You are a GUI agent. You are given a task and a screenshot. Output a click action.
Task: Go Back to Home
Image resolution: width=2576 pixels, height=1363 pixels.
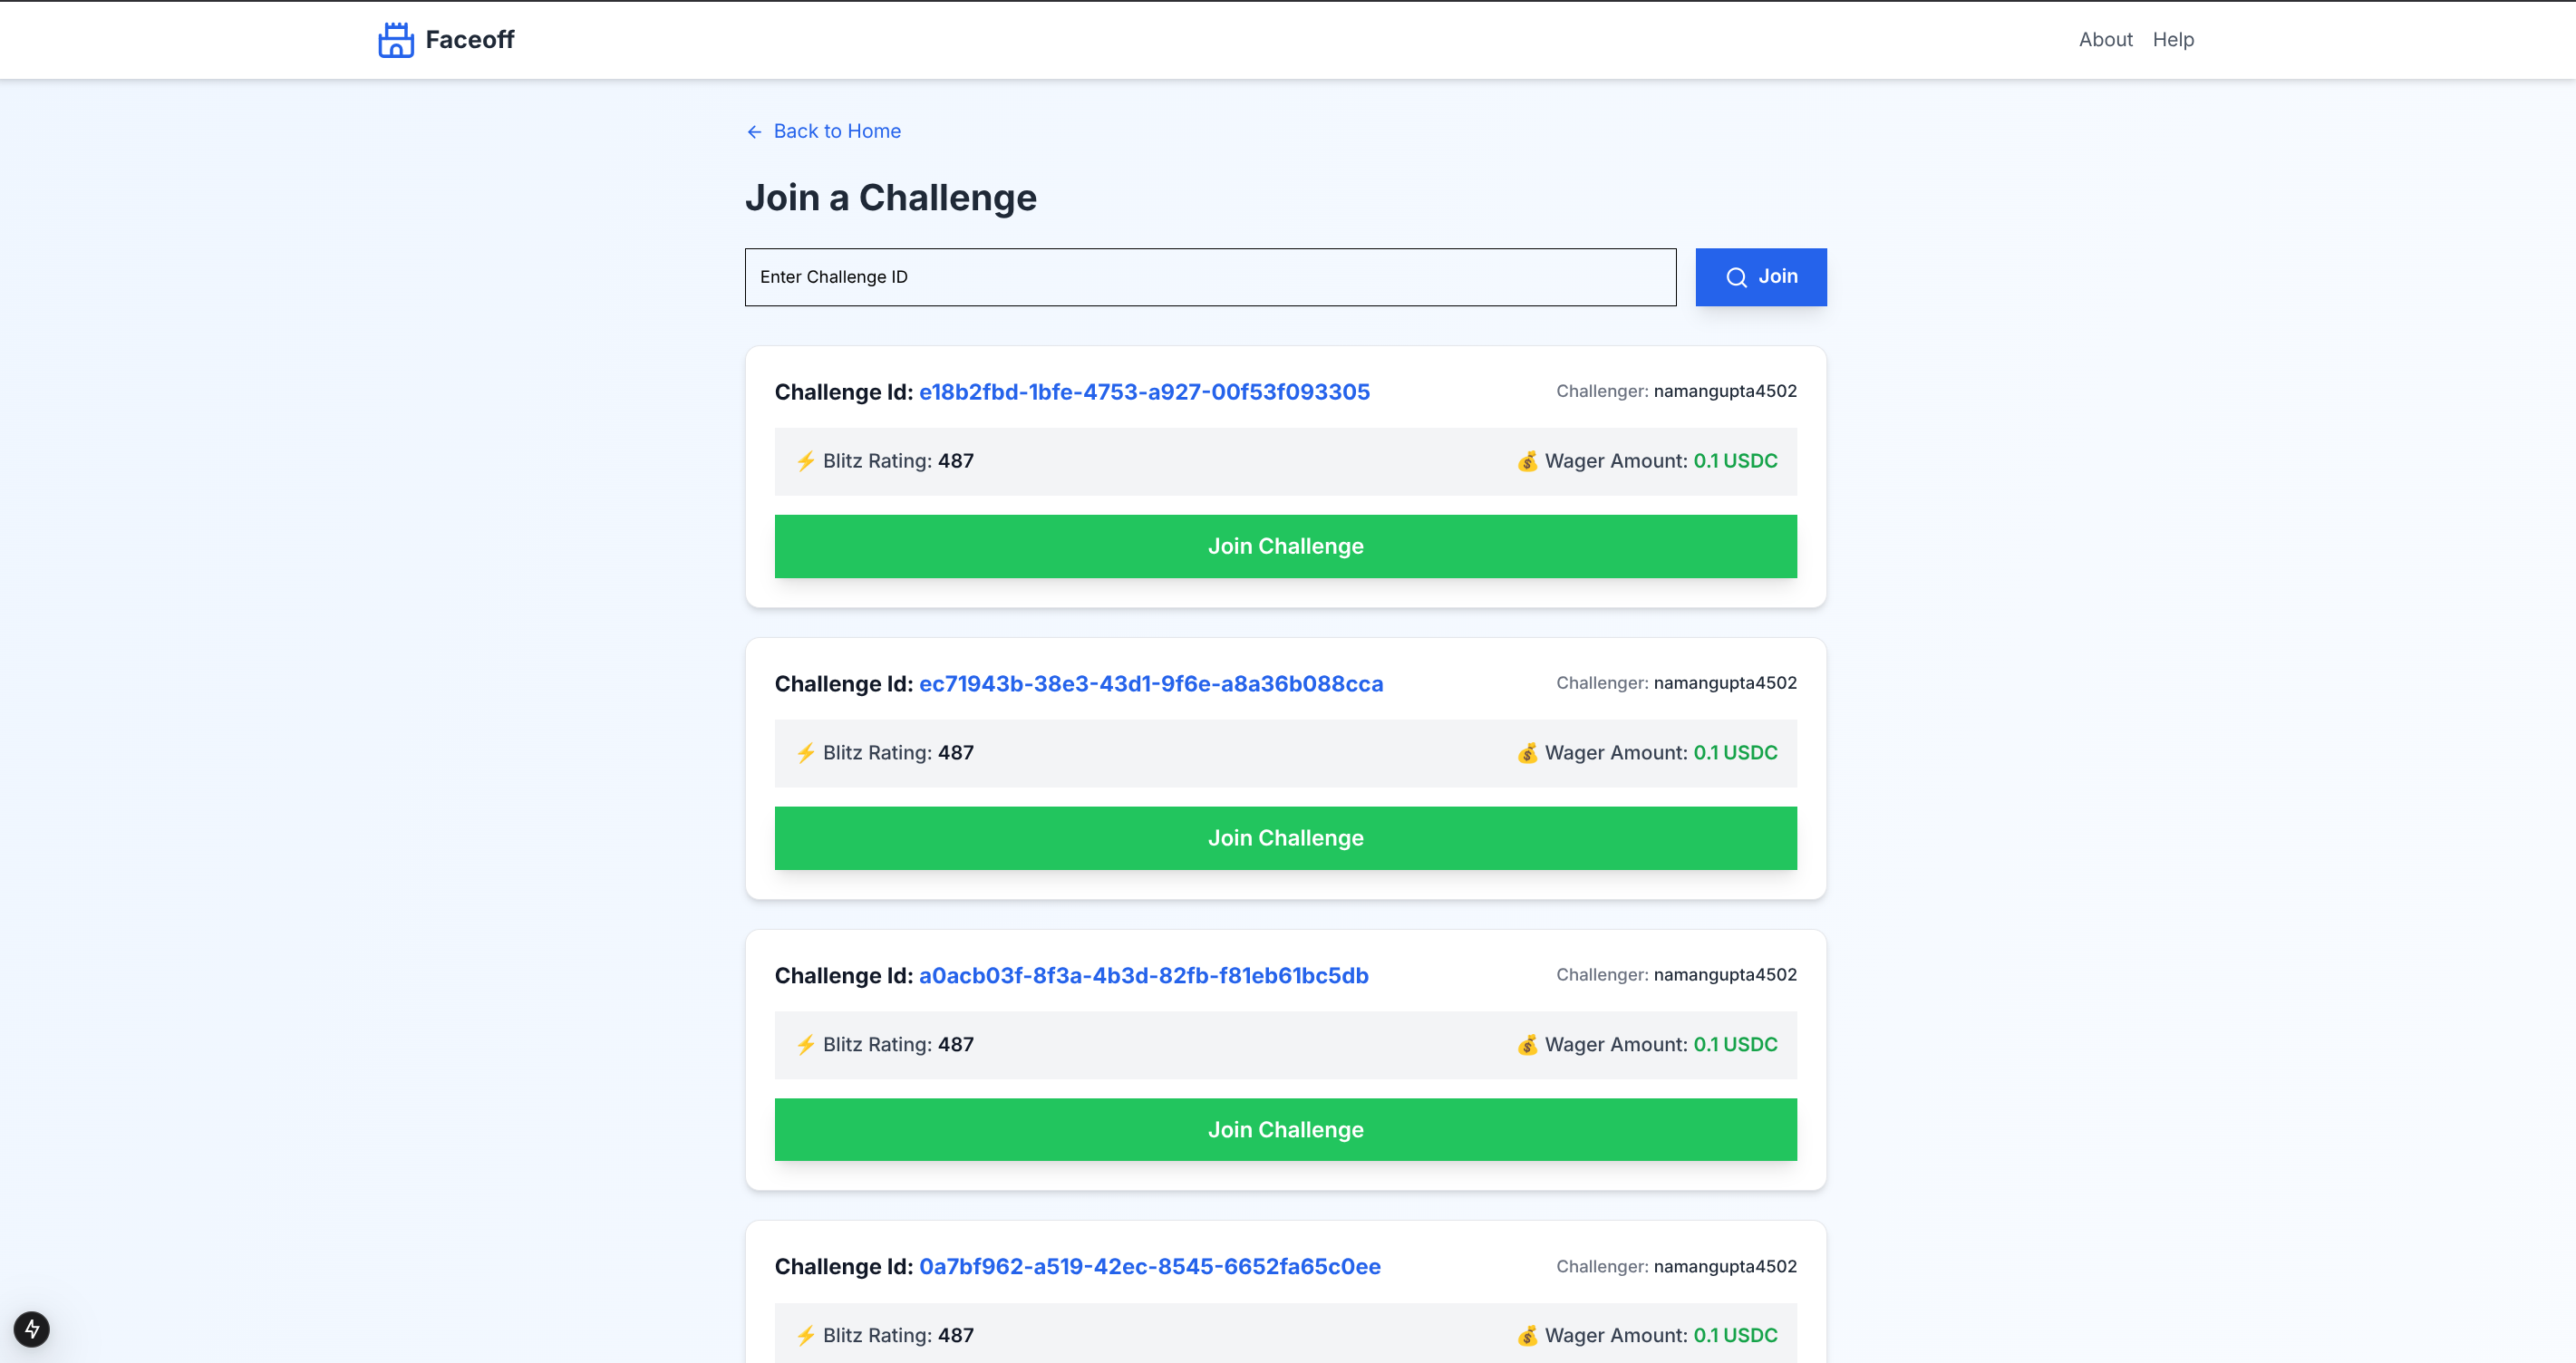(836, 131)
